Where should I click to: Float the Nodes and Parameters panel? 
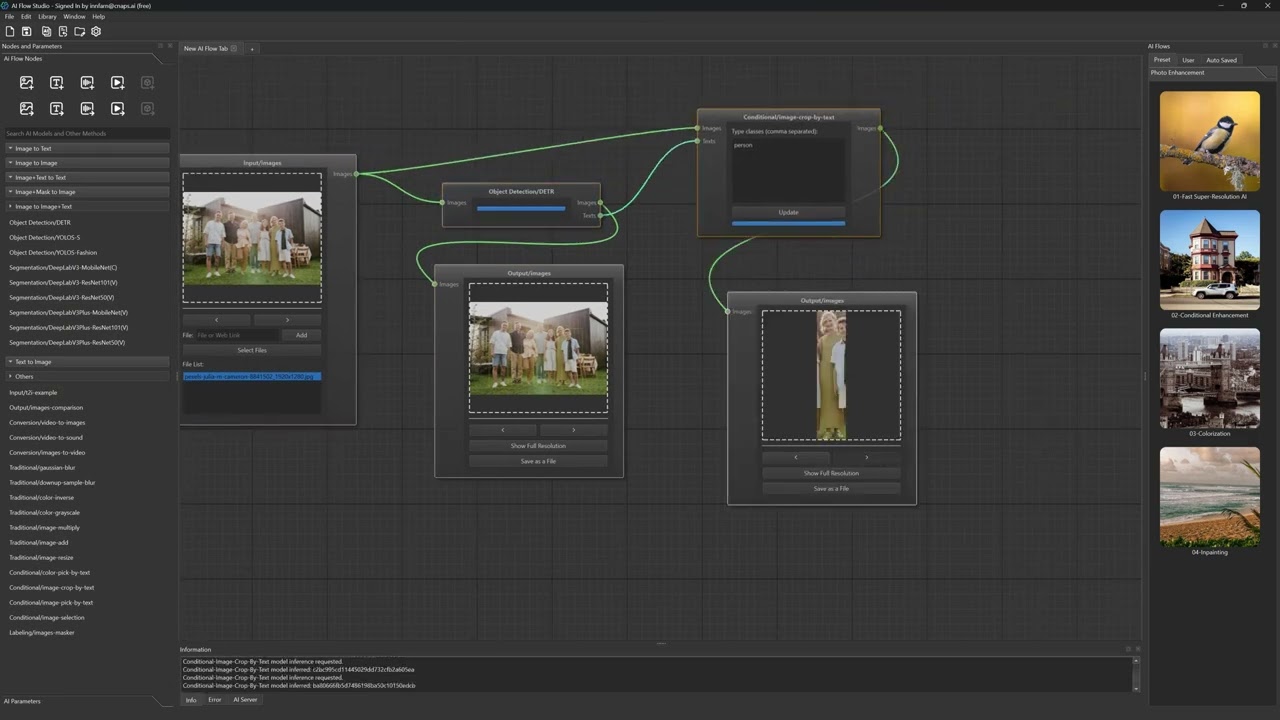pyautogui.click(x=161, y=46)
